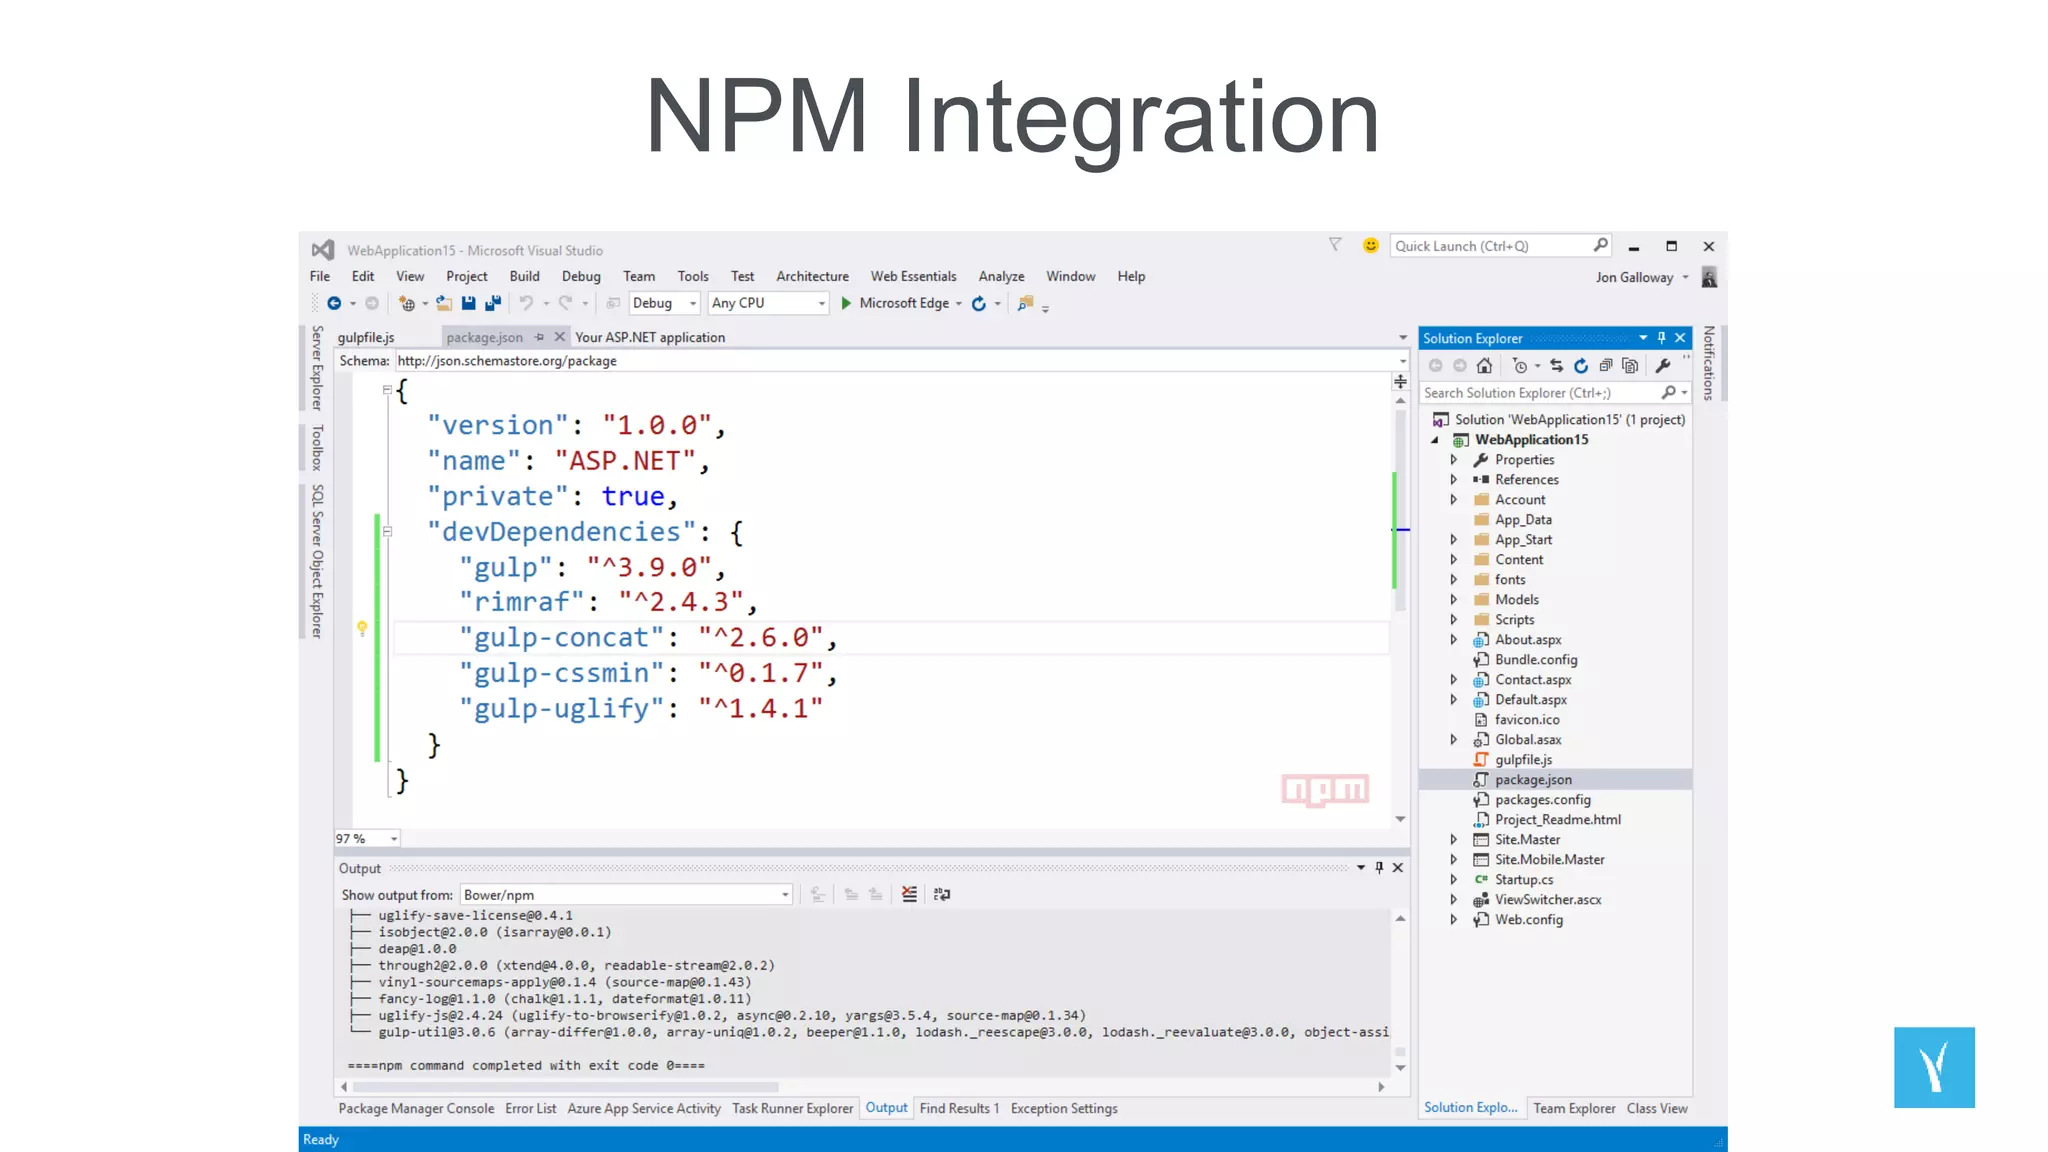Viewport: 2048px width, 1152px height.
Task: Open the Notifications side tab
Action: [1708, 363]
